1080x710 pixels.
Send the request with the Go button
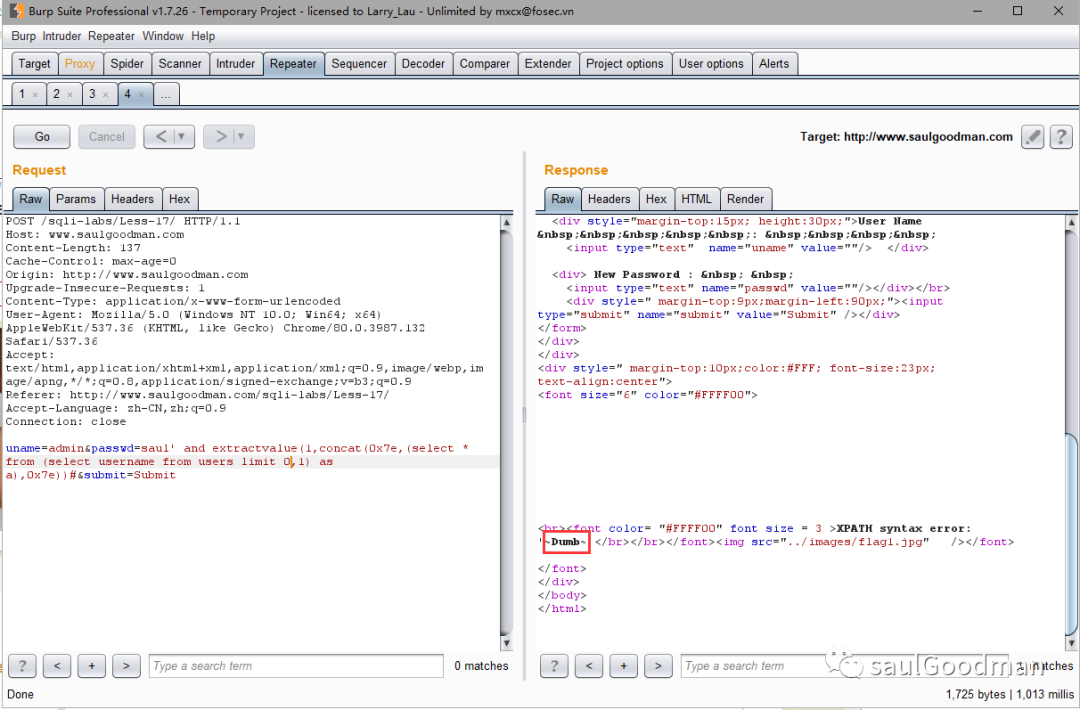click(42, 136)
